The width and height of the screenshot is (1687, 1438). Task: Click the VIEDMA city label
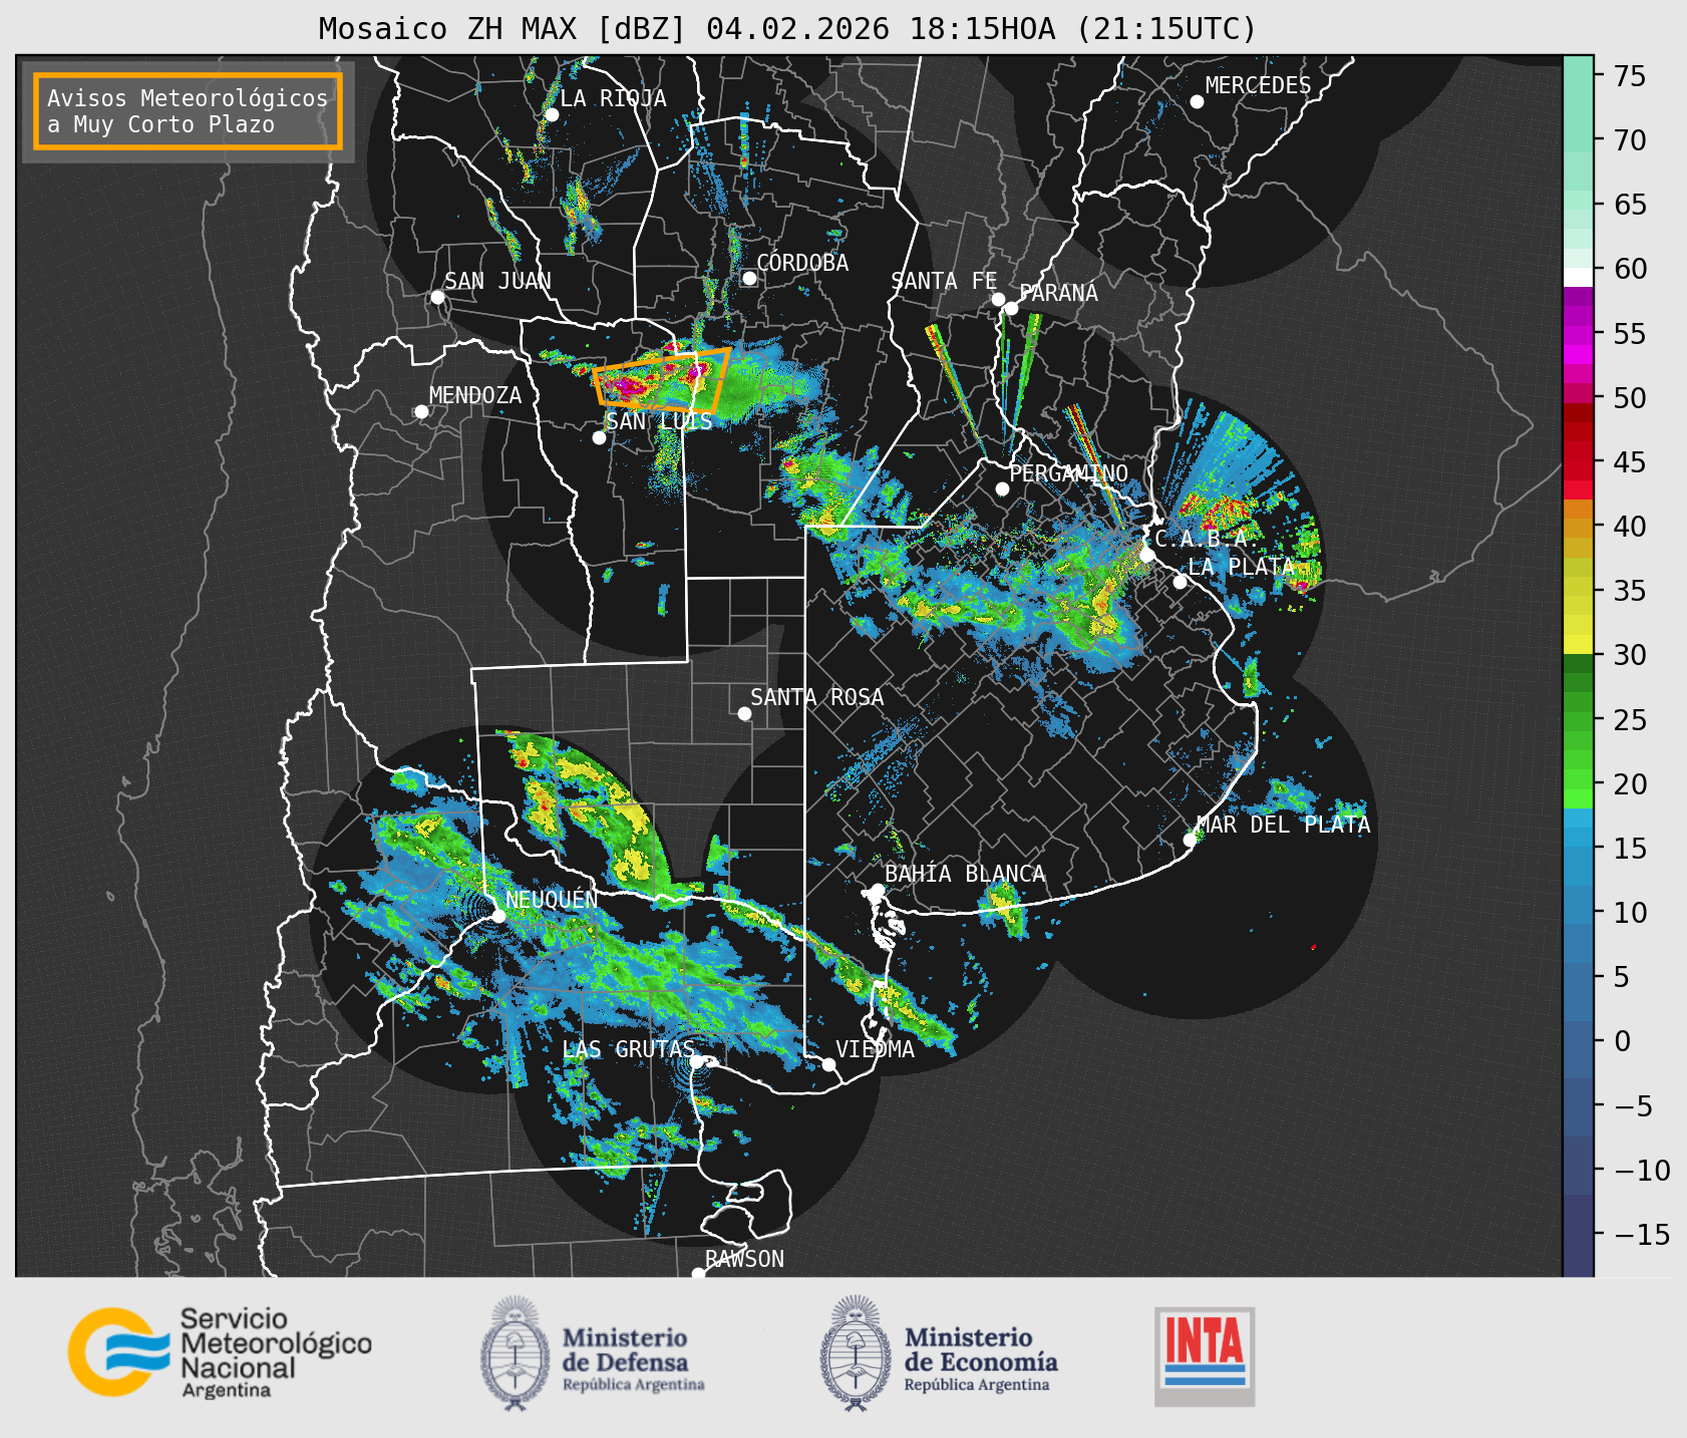[x=875, y=1049]
